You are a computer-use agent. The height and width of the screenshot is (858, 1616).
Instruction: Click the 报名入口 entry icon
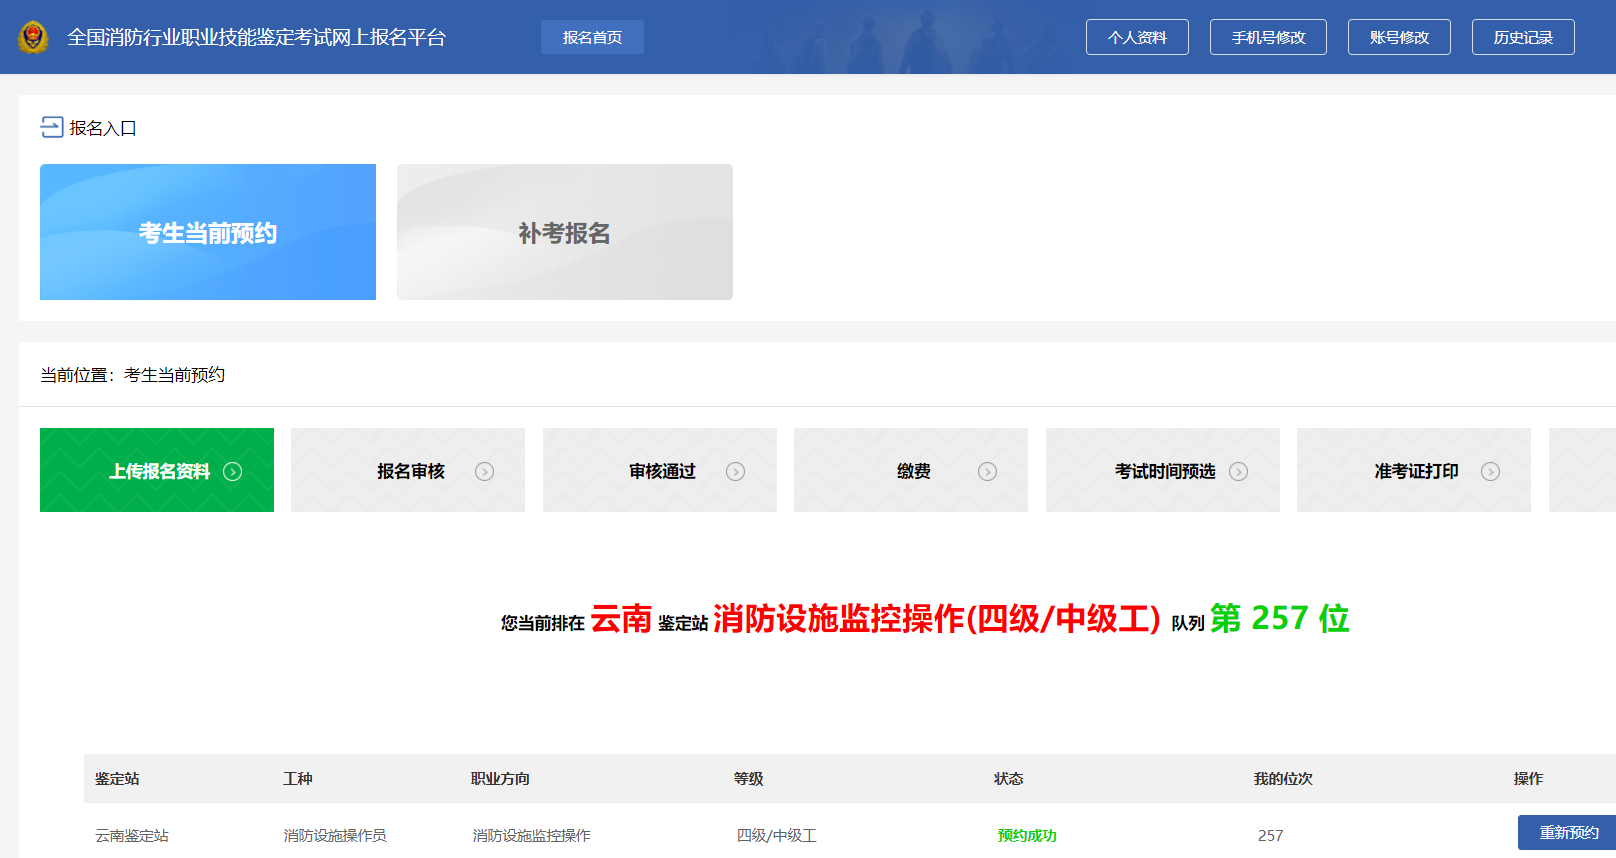[x=51, y=127]
